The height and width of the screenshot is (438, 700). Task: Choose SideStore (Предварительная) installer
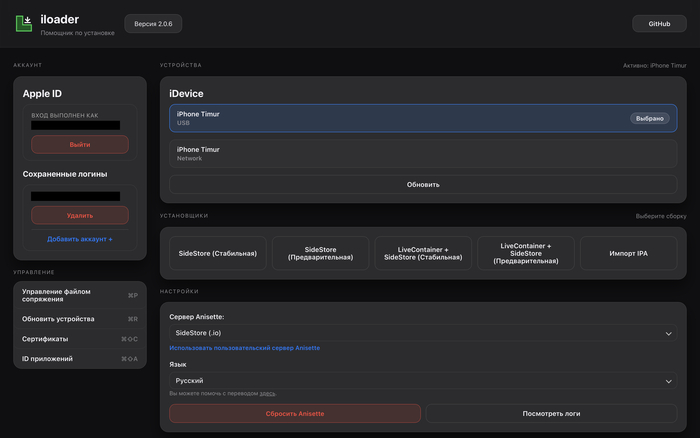pos(319,253)
